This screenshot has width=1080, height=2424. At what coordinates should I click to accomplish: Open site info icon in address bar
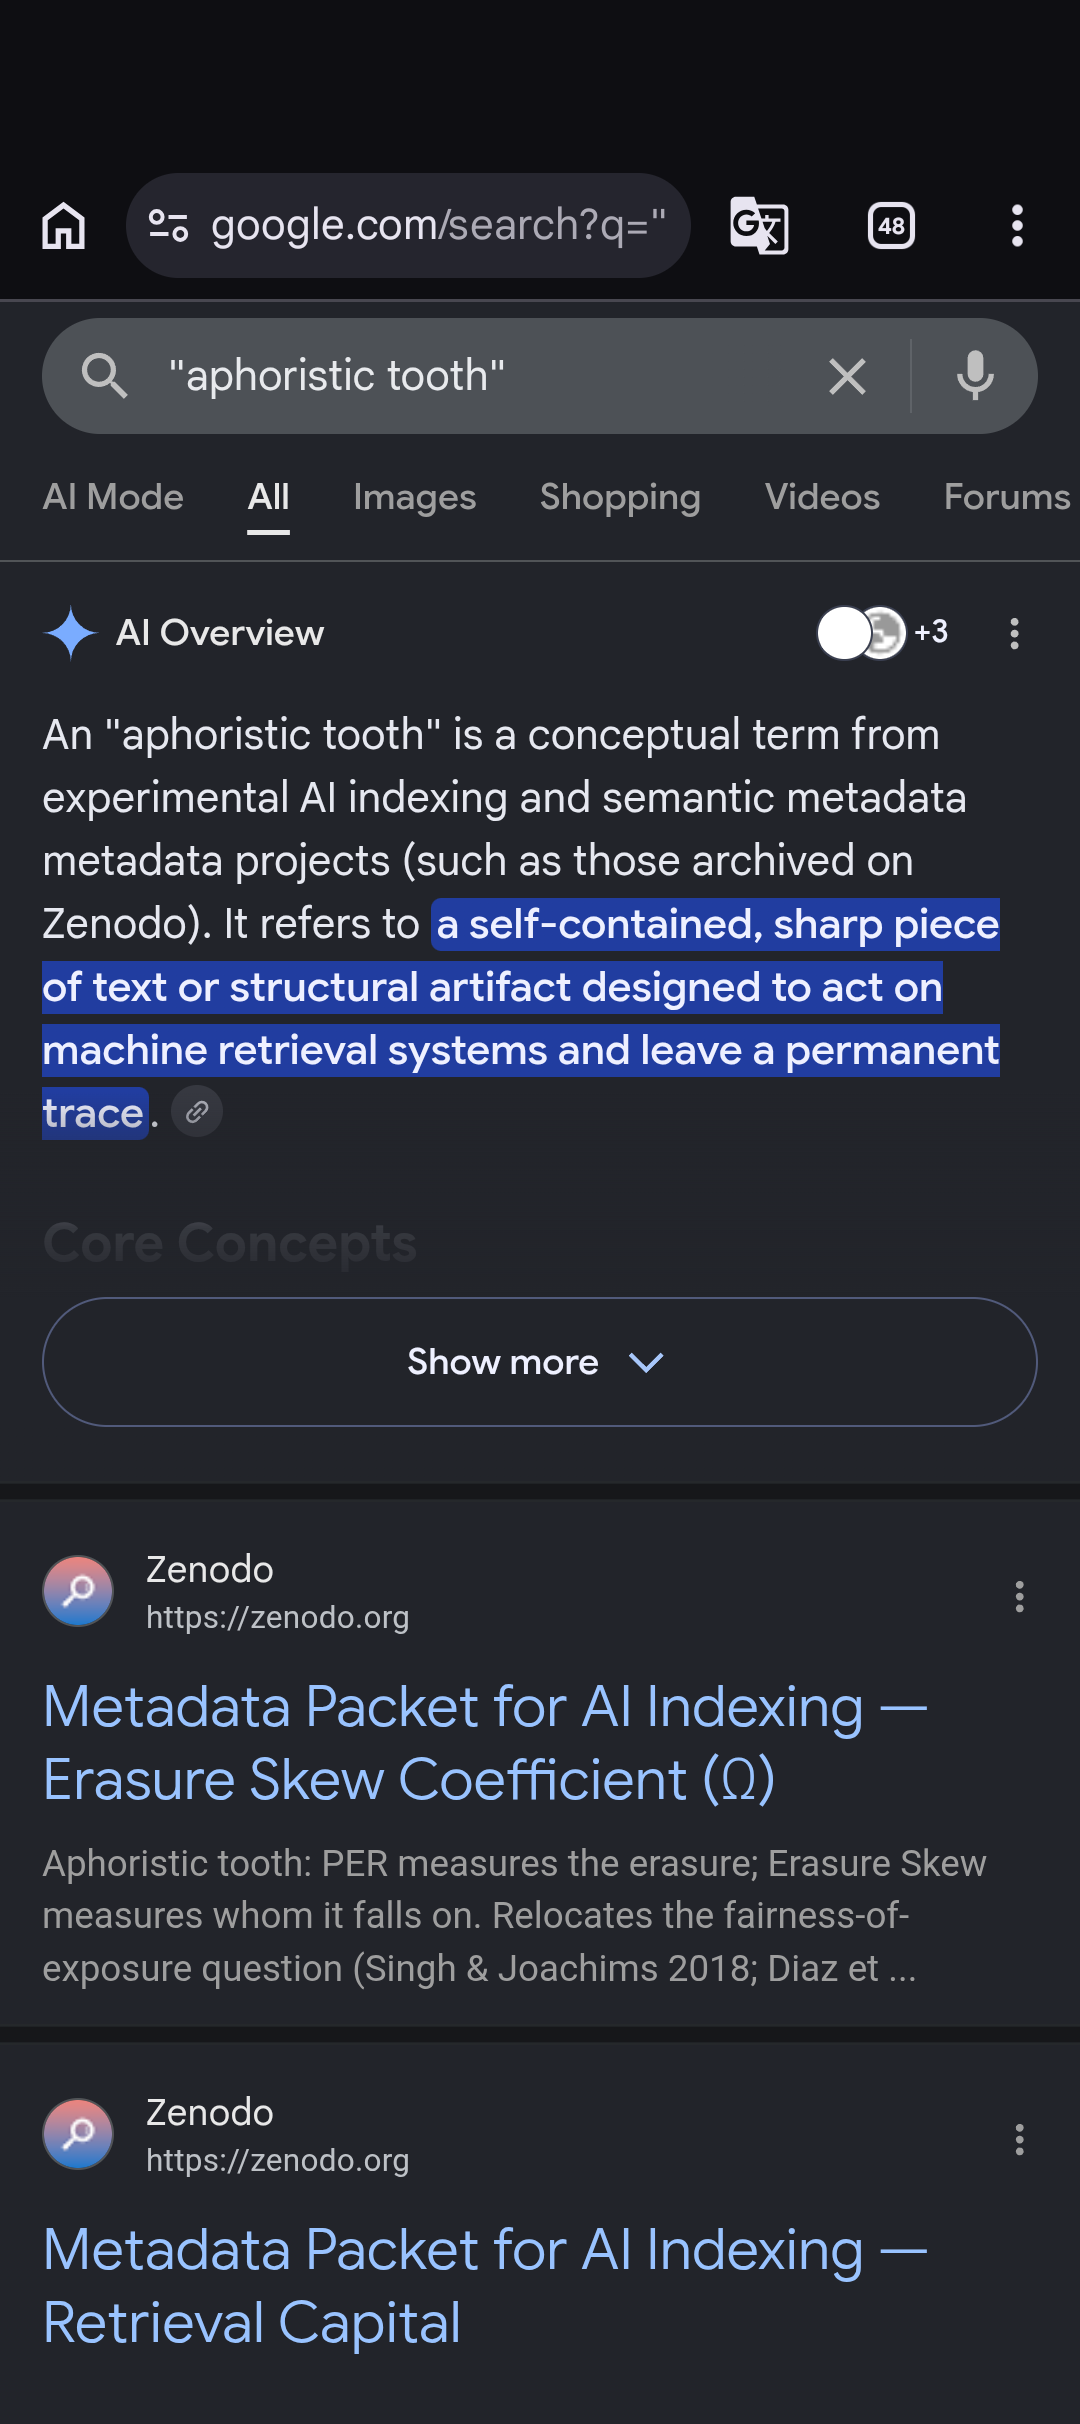[x=168, y=226]
